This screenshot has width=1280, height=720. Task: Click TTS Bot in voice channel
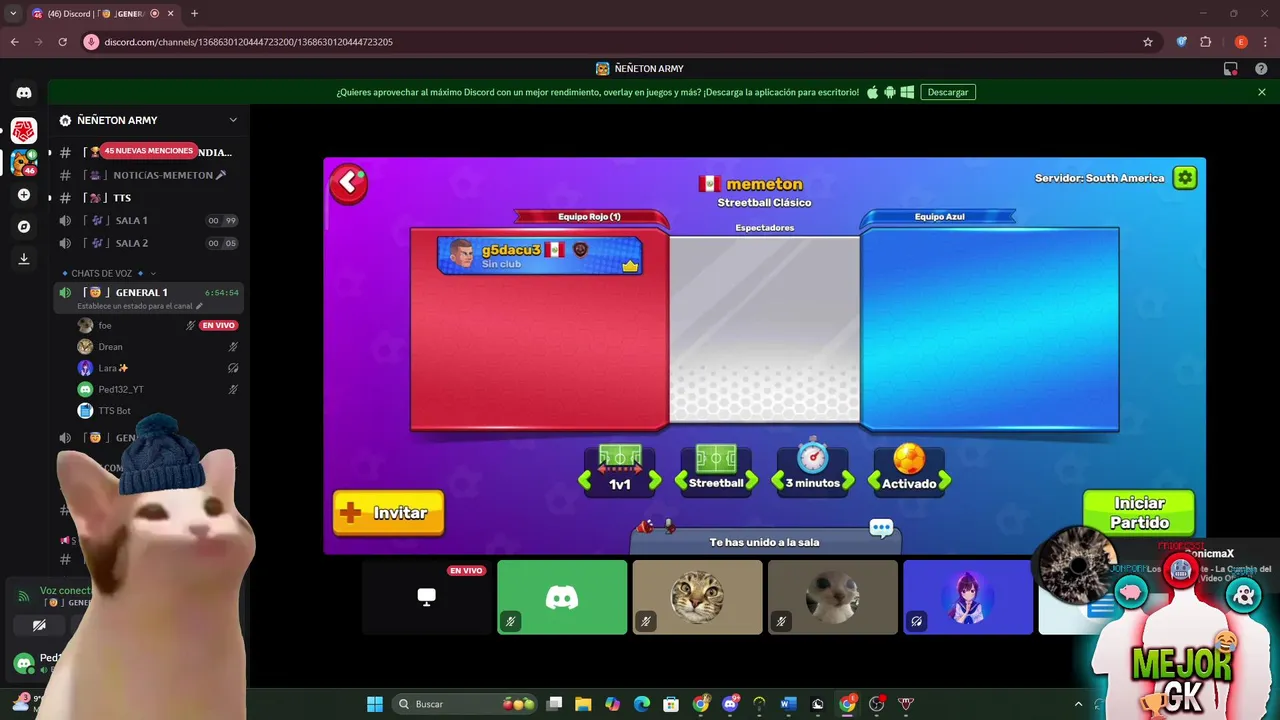(158, 411)
